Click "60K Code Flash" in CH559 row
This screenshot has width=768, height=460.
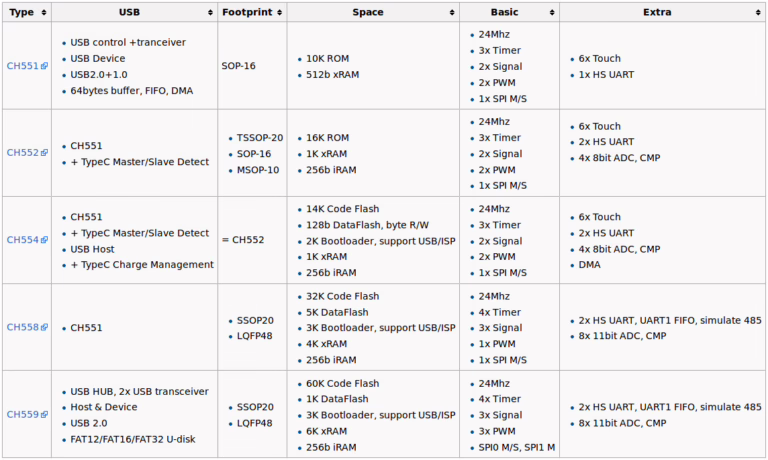[344, 383]
